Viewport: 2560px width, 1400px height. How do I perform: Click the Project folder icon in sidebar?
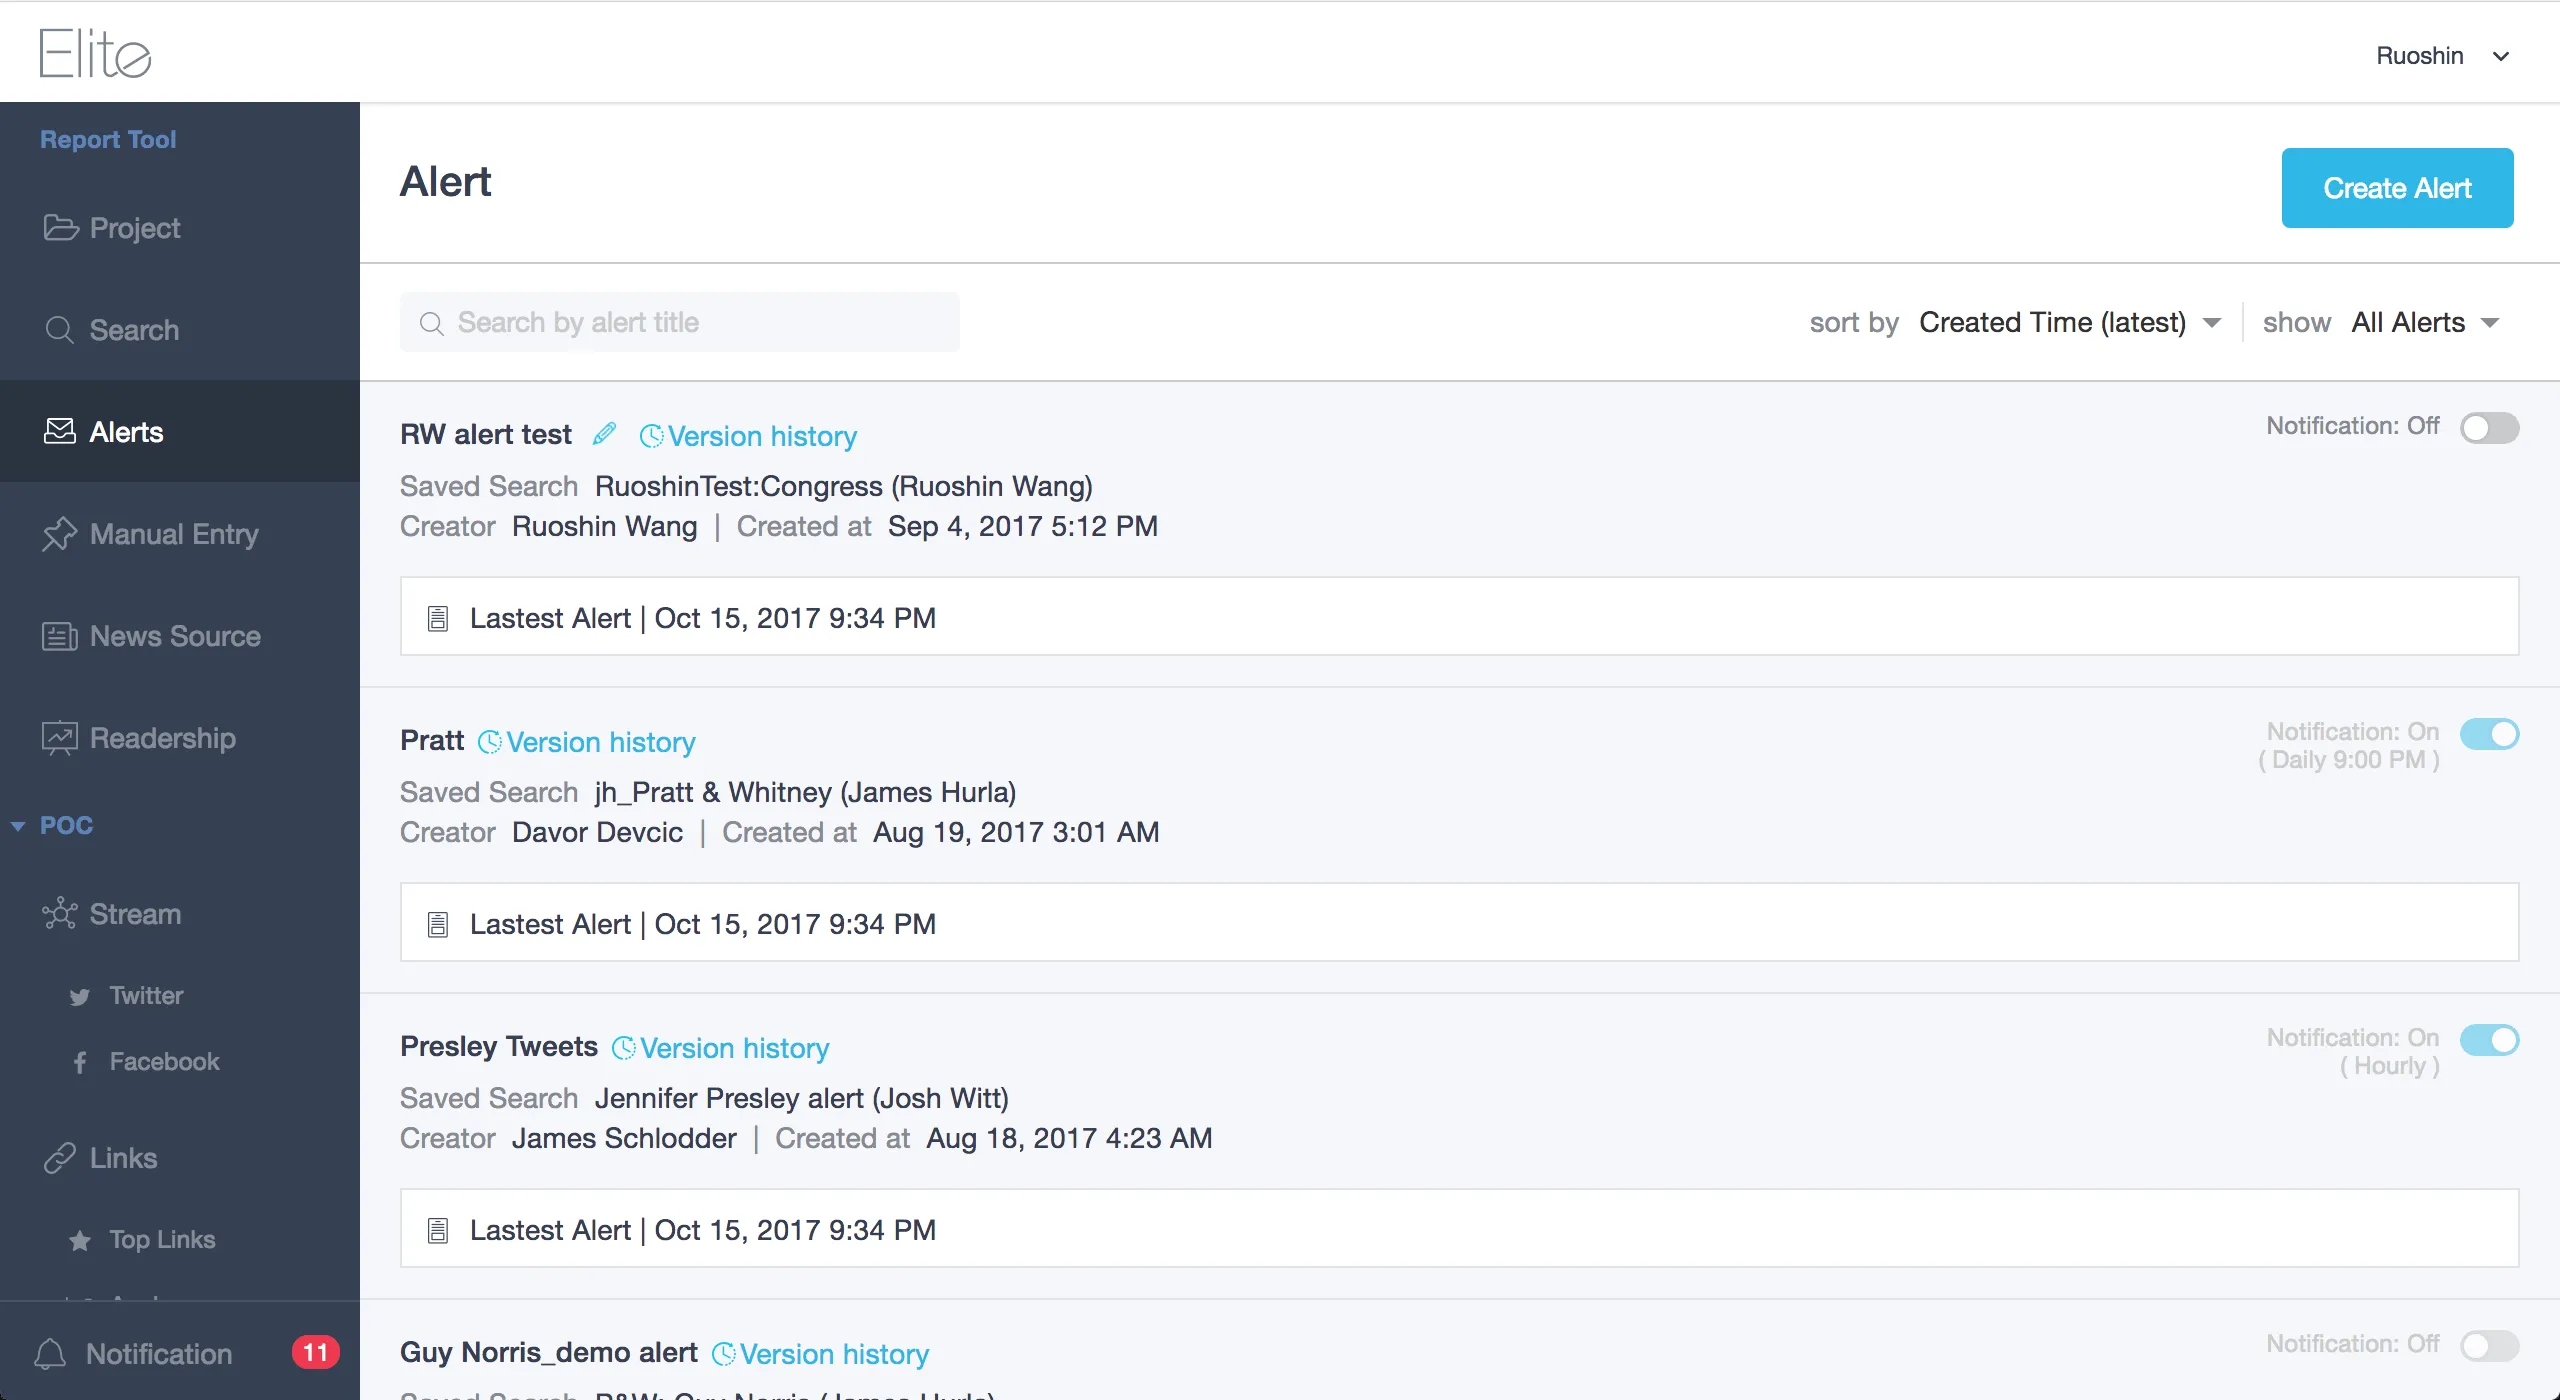point(60,228)
